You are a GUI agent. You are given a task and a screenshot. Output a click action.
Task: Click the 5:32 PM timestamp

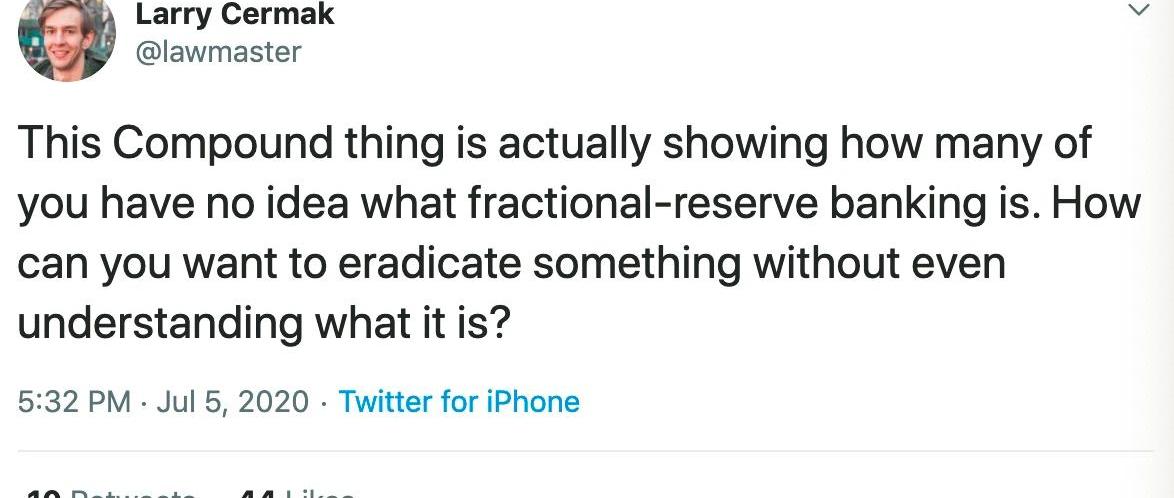75,402
